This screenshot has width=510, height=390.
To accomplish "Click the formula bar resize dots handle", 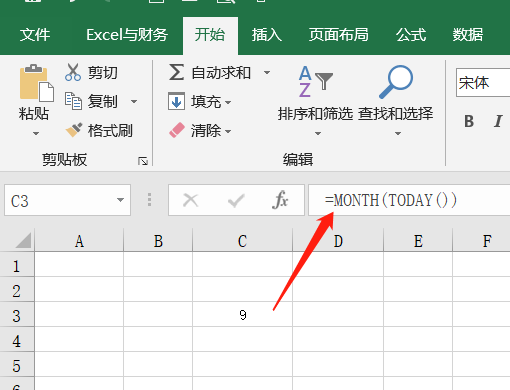I will [149, 200].
